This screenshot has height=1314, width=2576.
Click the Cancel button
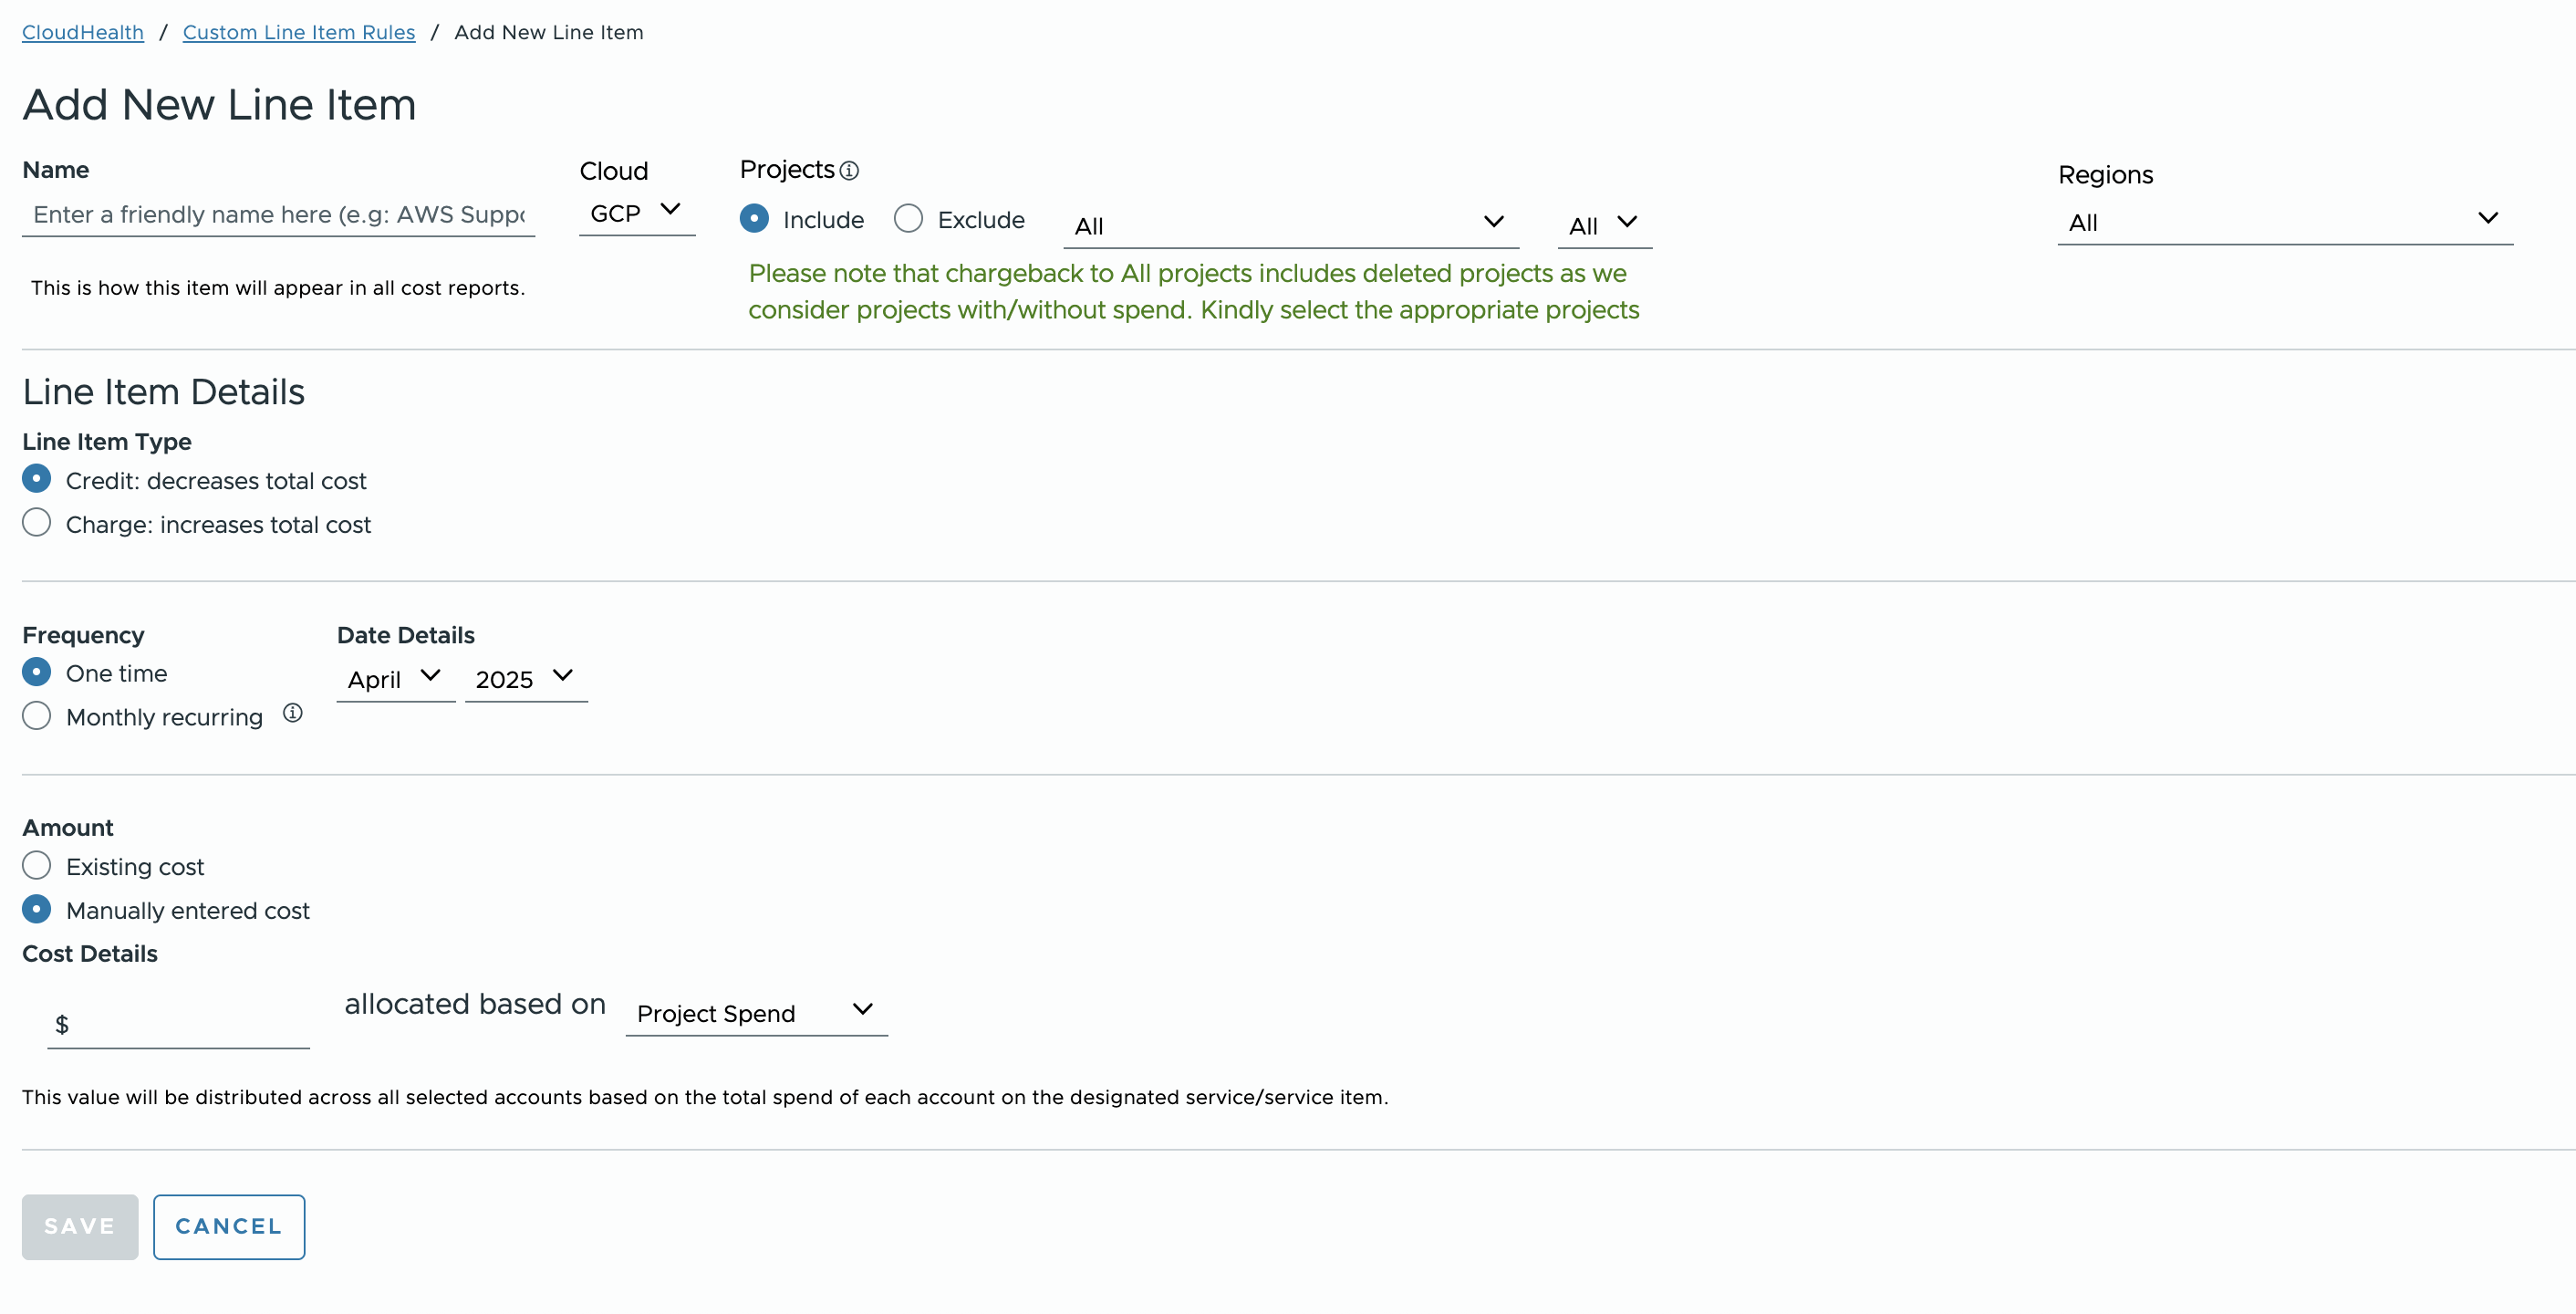[229, 1226]
